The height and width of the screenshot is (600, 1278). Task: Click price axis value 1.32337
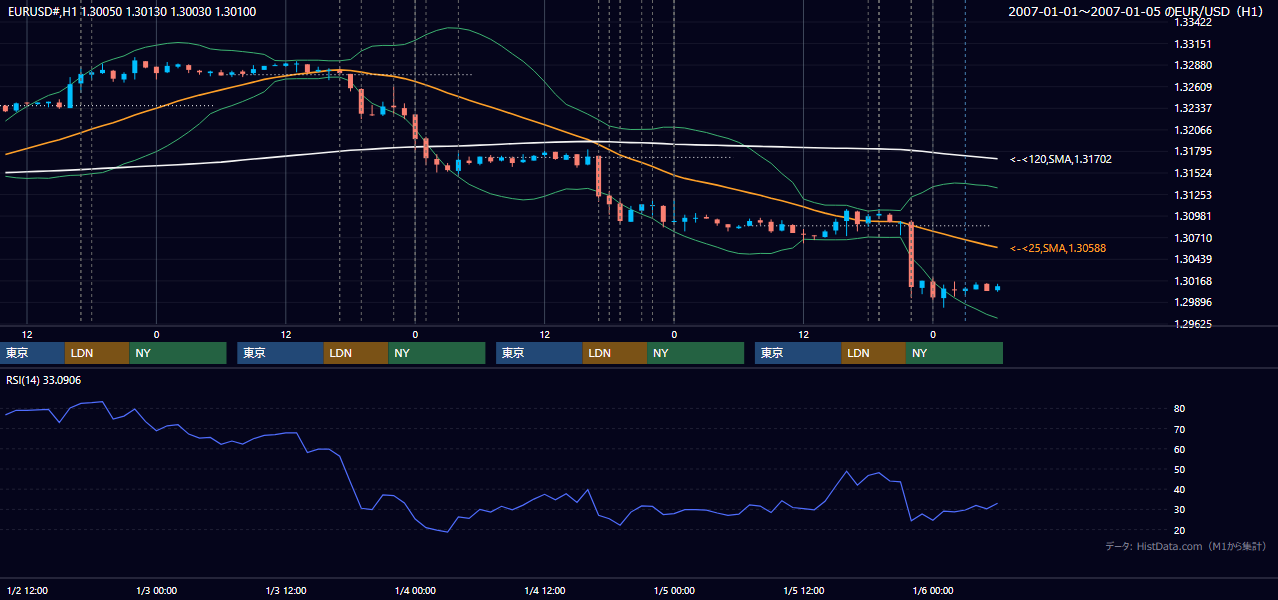click(1193, 108)
